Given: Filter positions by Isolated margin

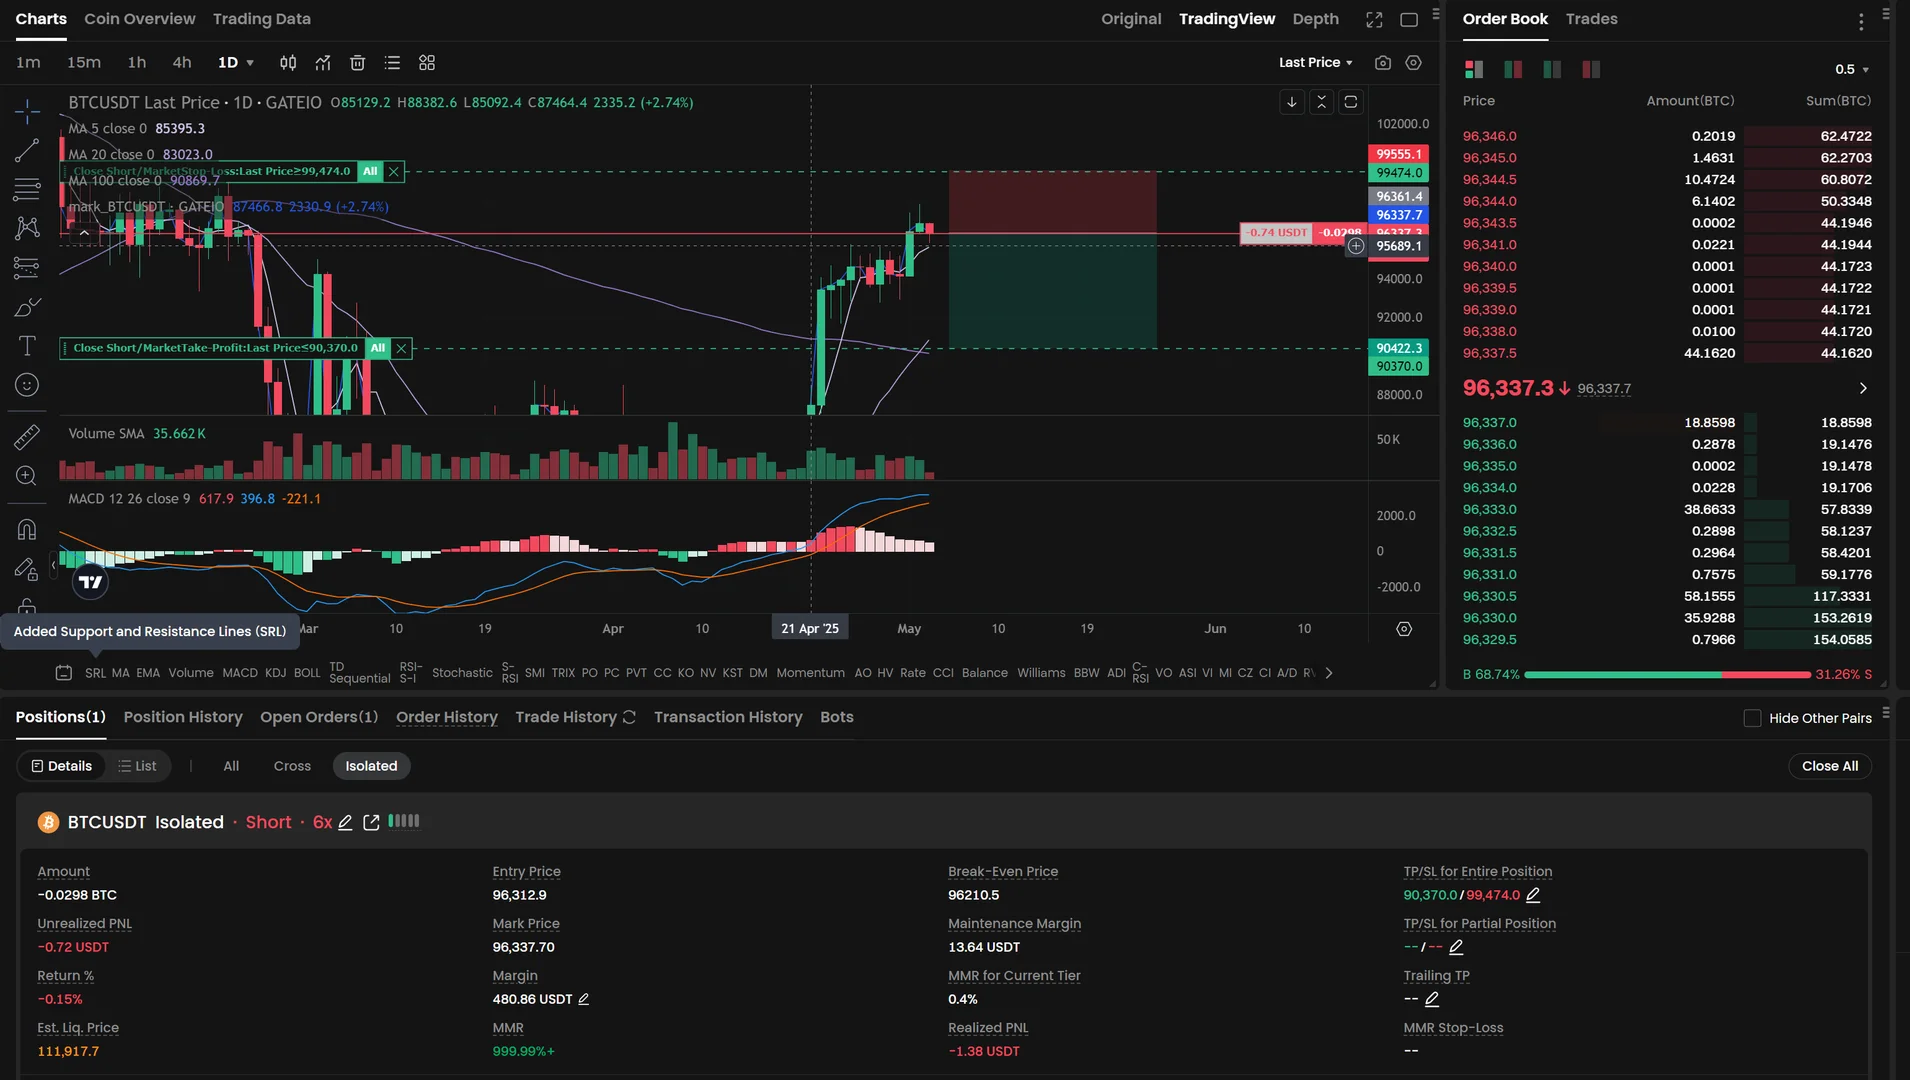Looking at the screenshot, I should click(x=371, y=767).
